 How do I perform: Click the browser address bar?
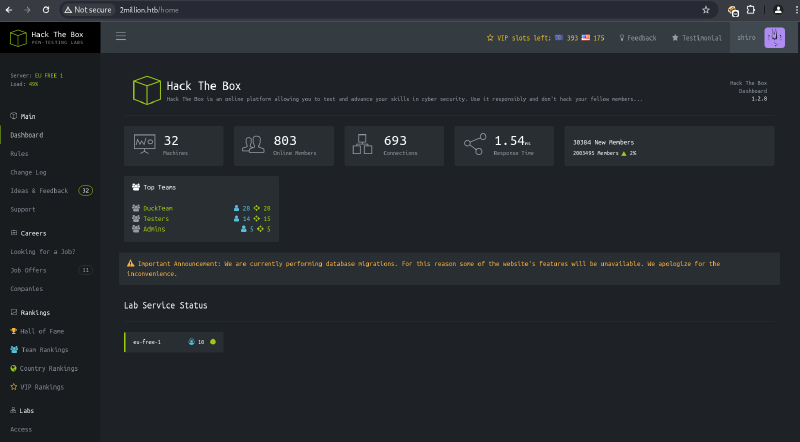[x=400, y=9]
